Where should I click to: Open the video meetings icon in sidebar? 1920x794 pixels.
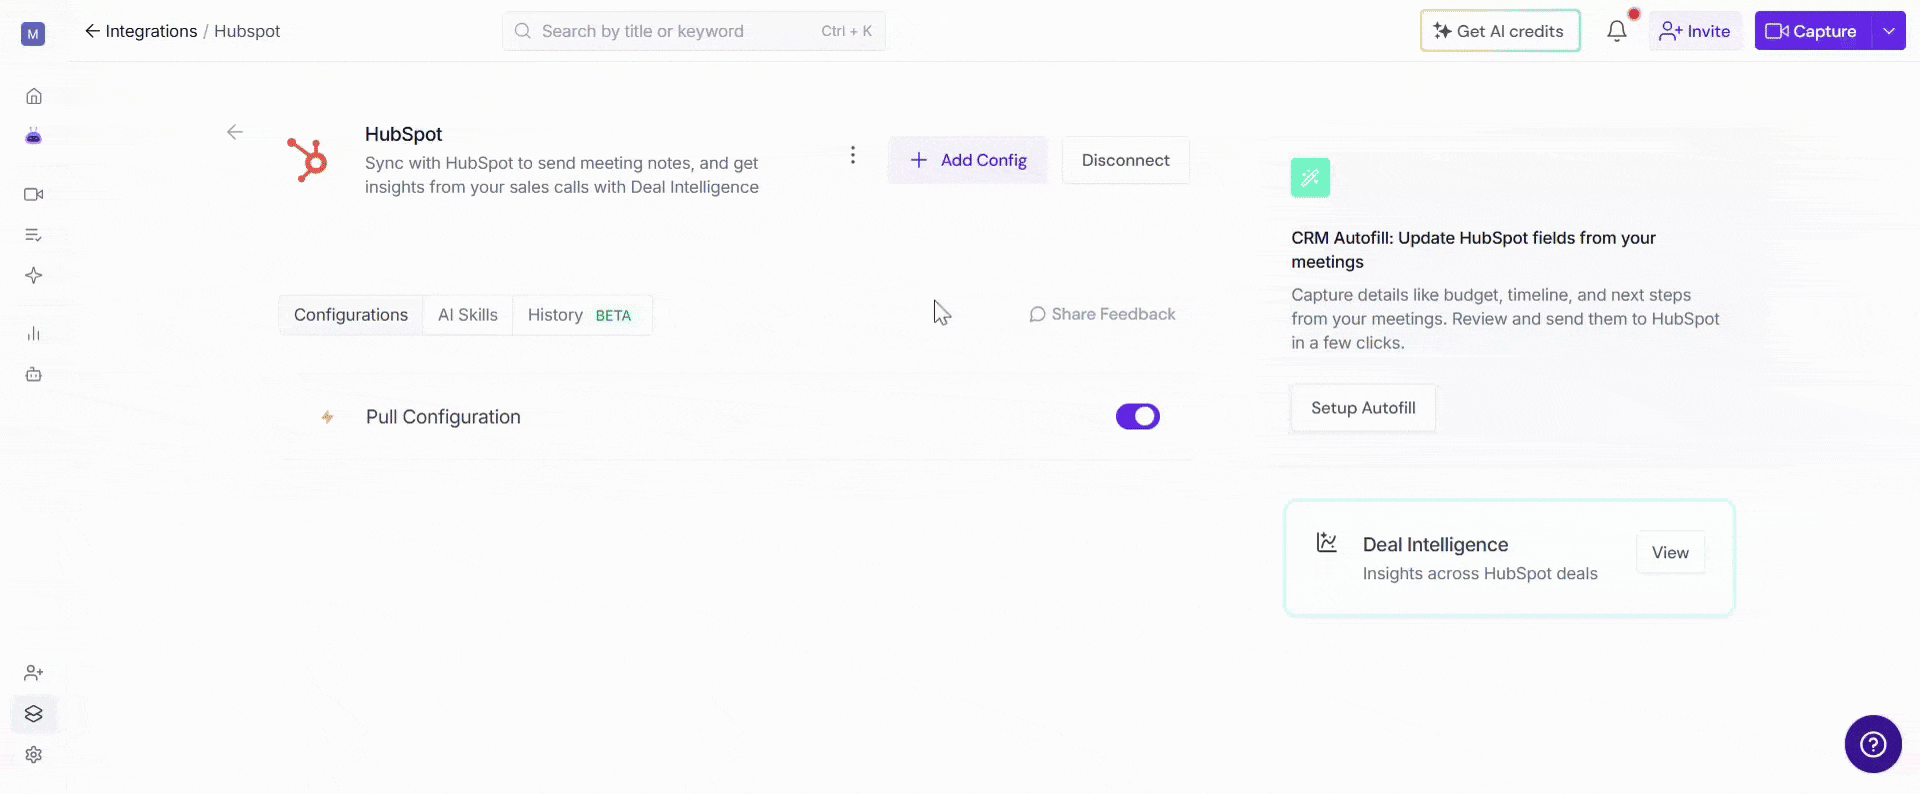click(33, 194)
